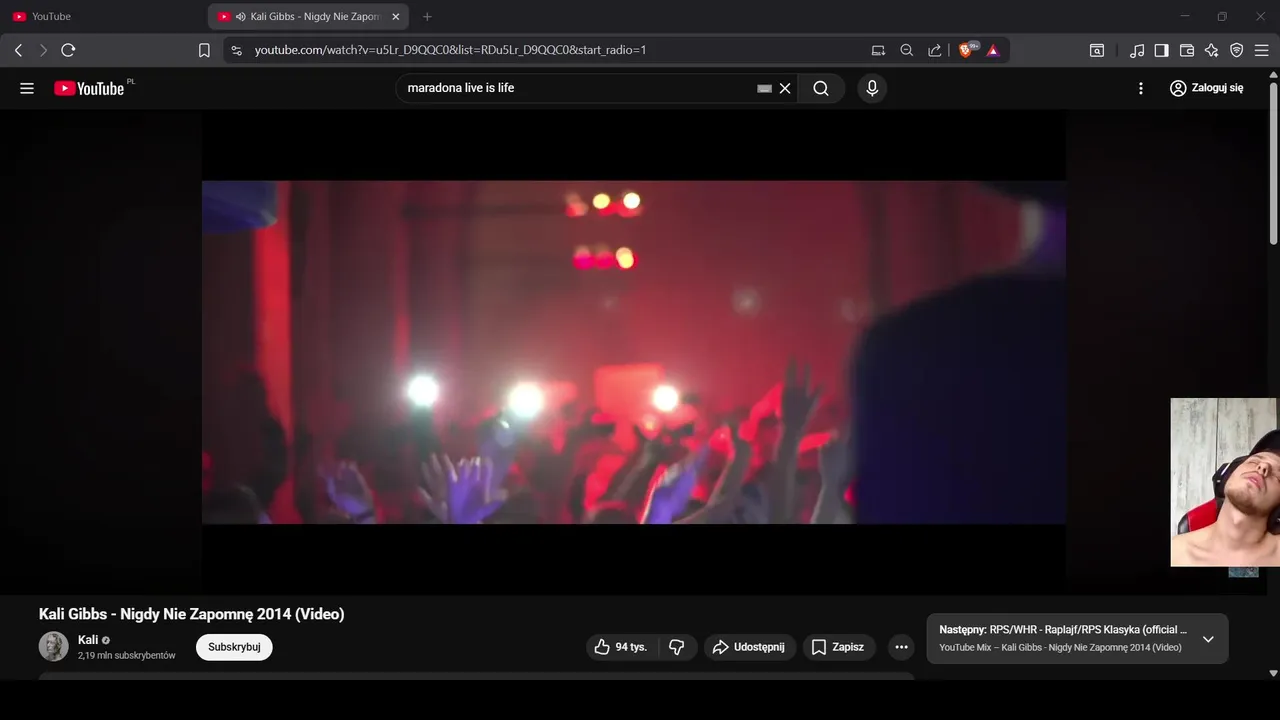Image resolution: width=1280 pixels, height=720 pixels.
Task: Click the video player to pause
Action: click(633, 352)
